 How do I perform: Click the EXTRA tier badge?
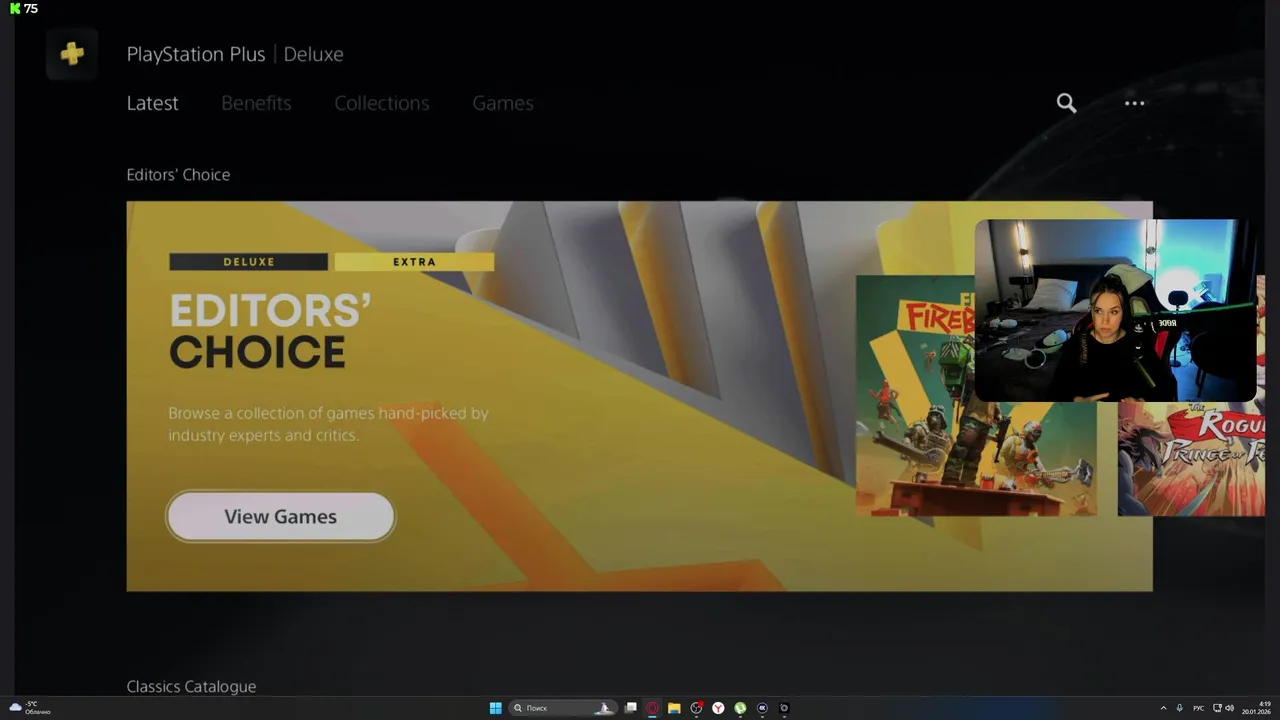coord(414,262)
